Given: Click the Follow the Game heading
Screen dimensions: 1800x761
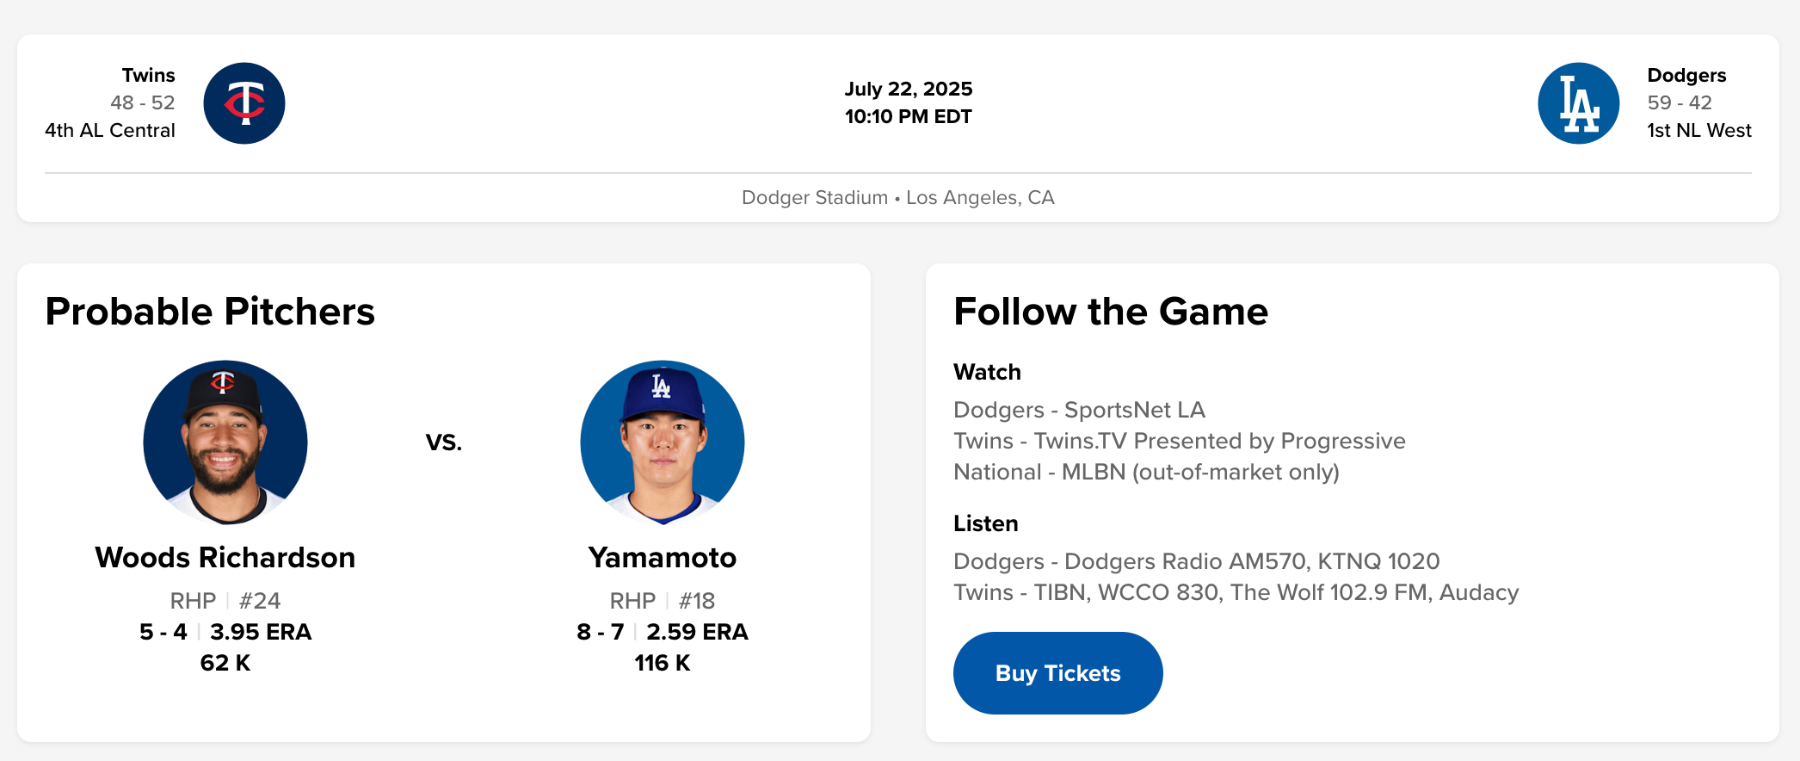Looking at the screenshot, I should point(1110,311).
